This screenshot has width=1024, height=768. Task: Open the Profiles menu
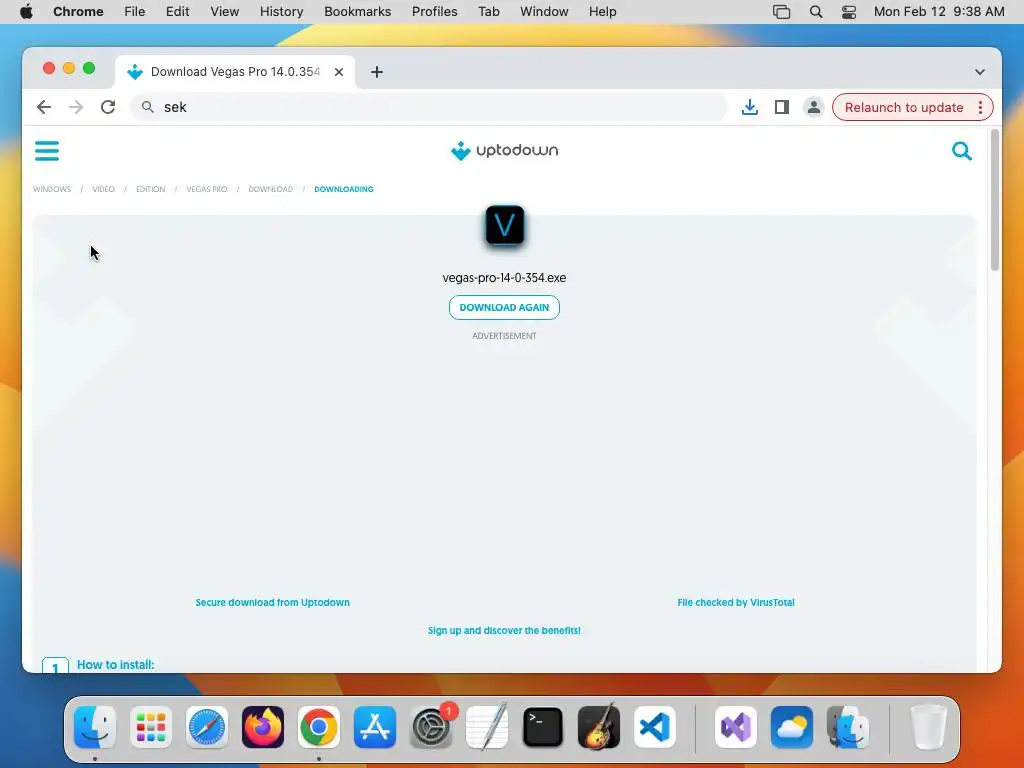coord(434,12)
